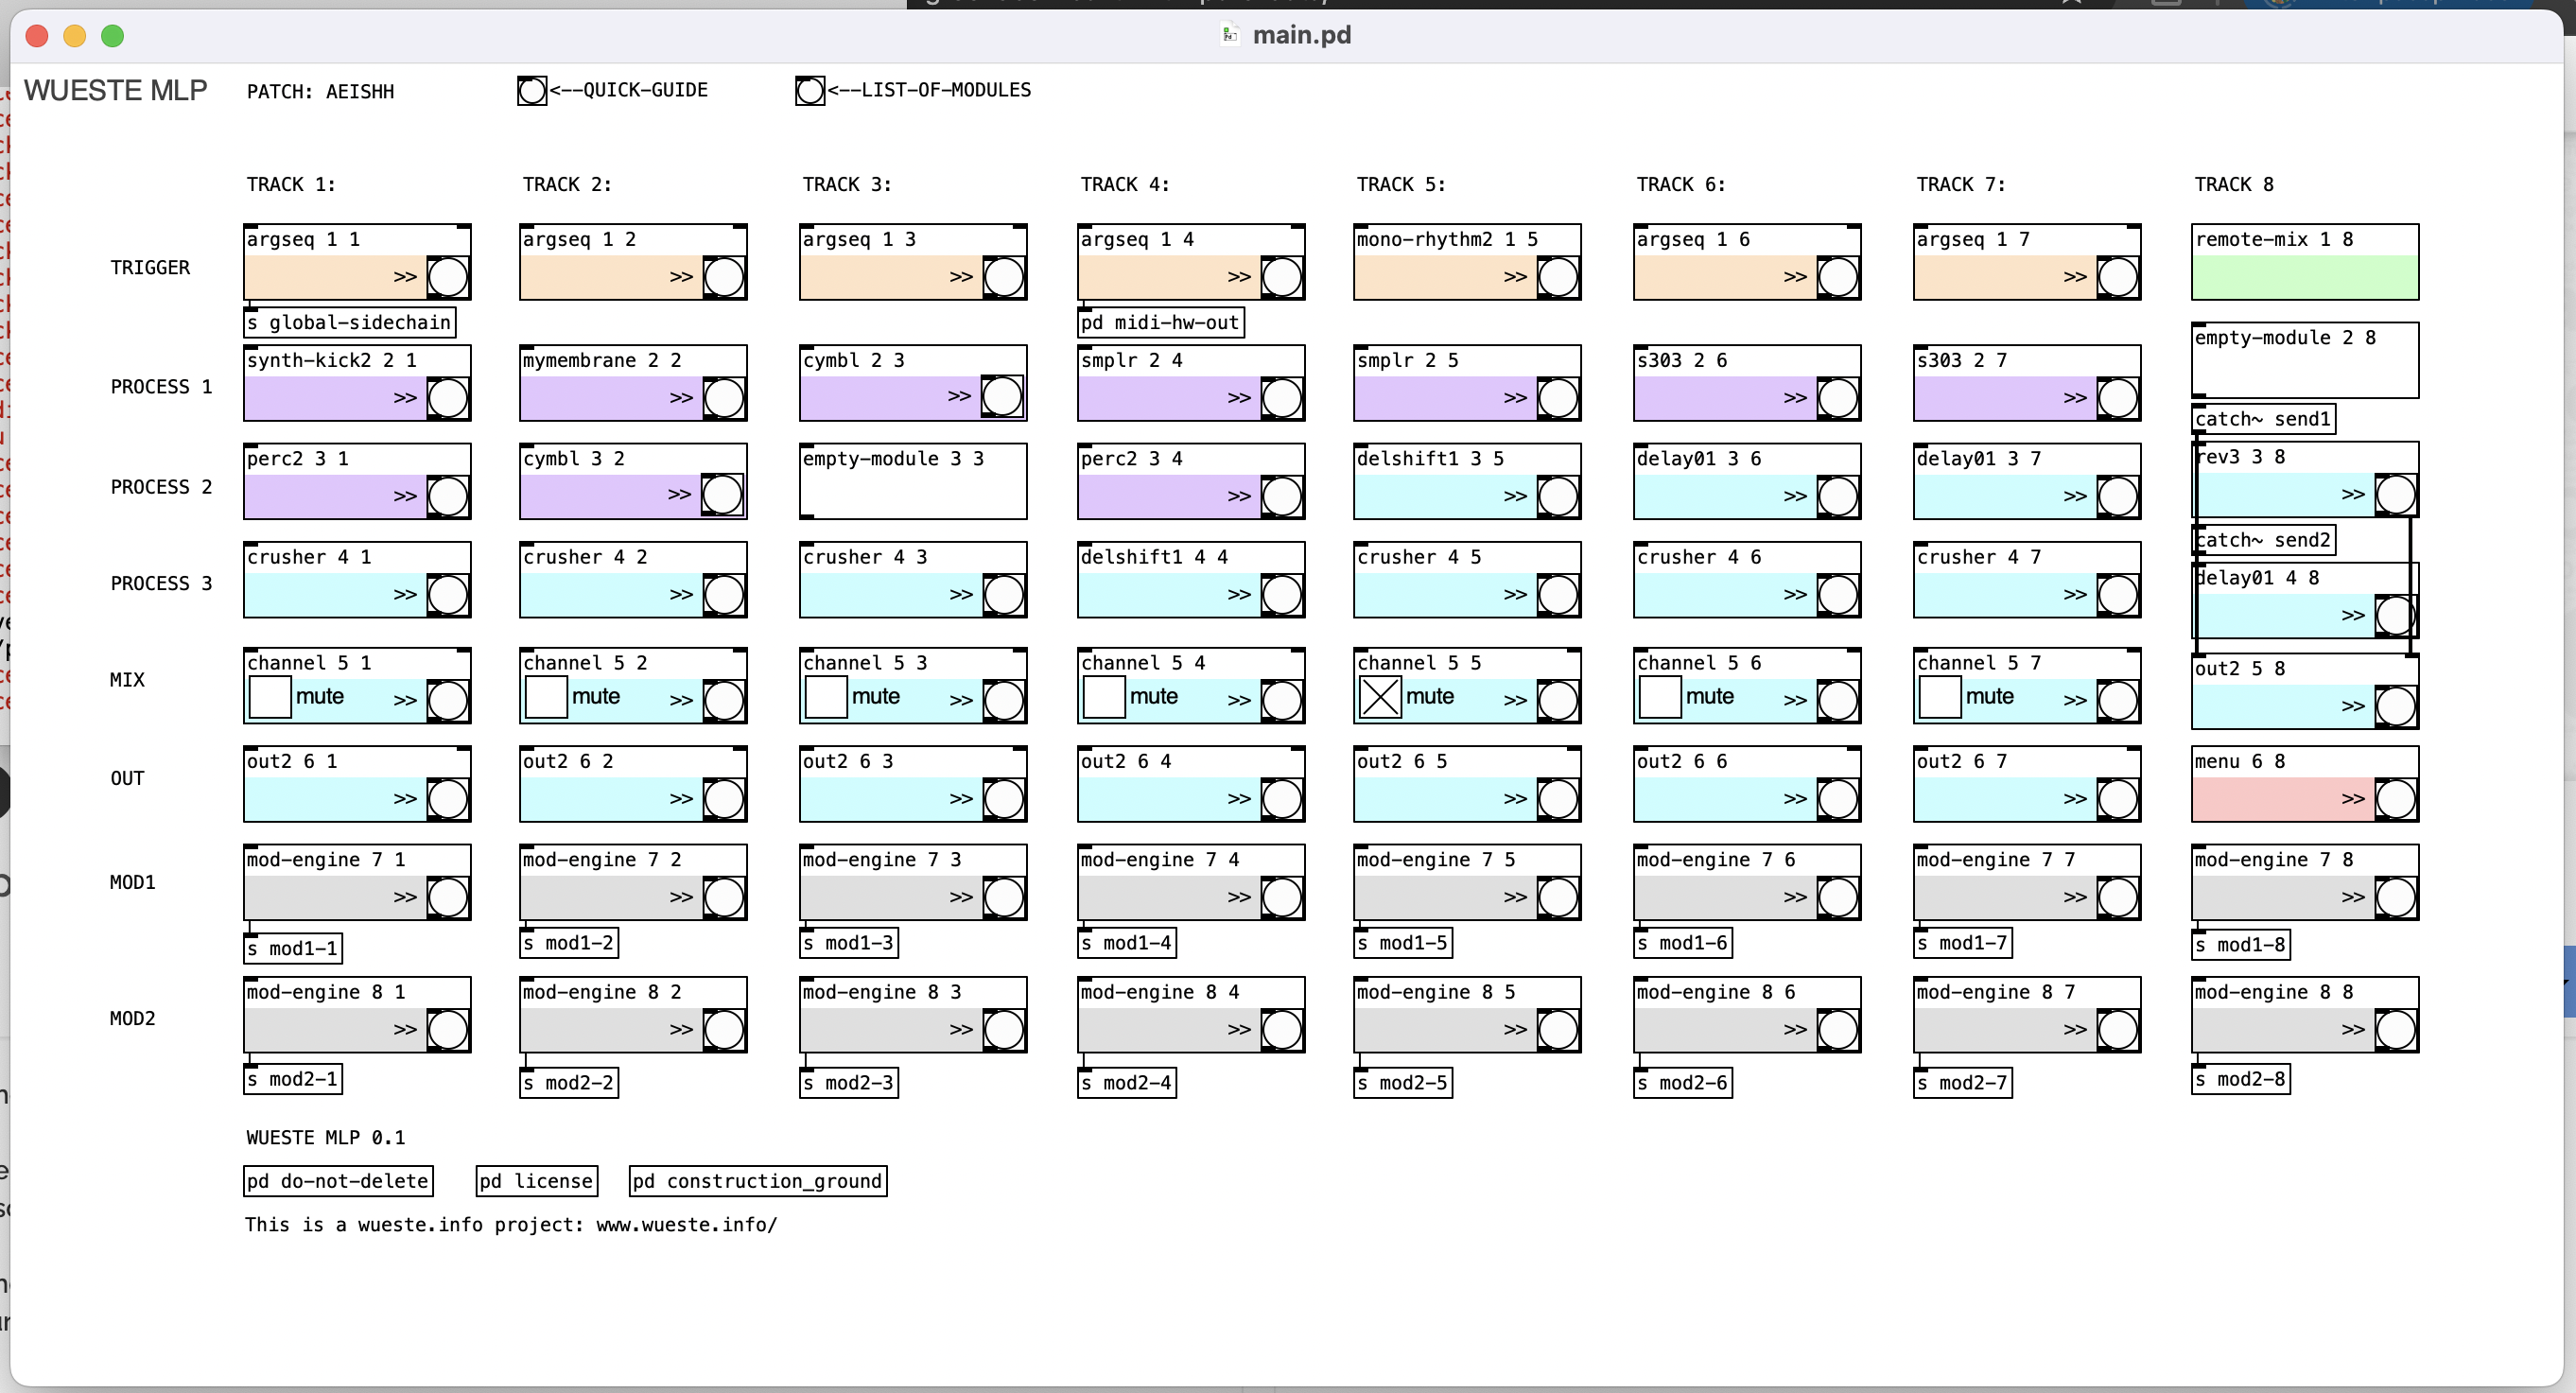Click the bang circle in synth-kick2 2 1

pos(448,398)
